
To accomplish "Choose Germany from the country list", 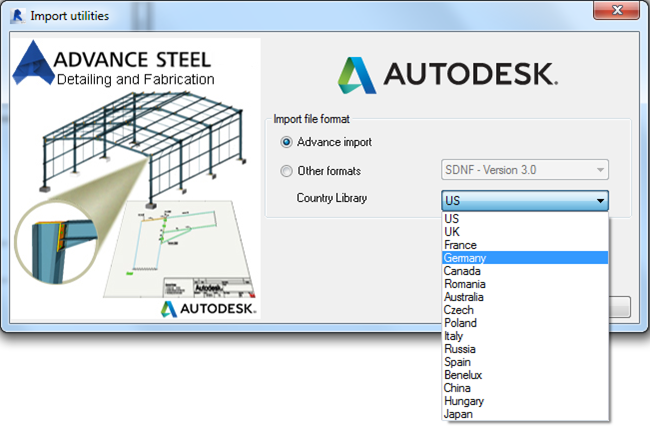I will (x=525, y=258).
